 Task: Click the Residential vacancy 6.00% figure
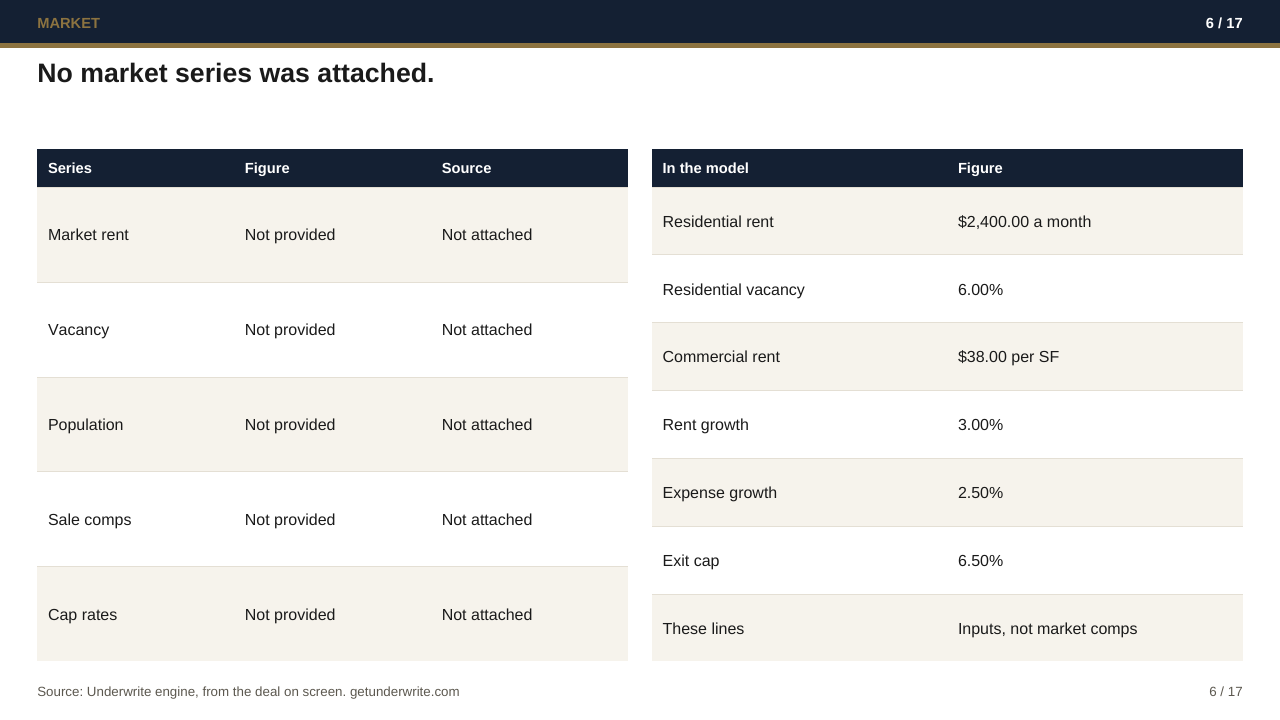tap(980, 290)
